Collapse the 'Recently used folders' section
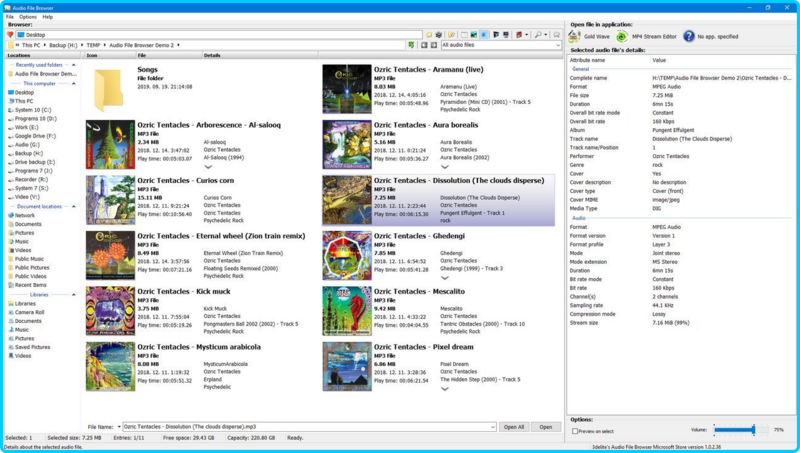 pos(73,65)
